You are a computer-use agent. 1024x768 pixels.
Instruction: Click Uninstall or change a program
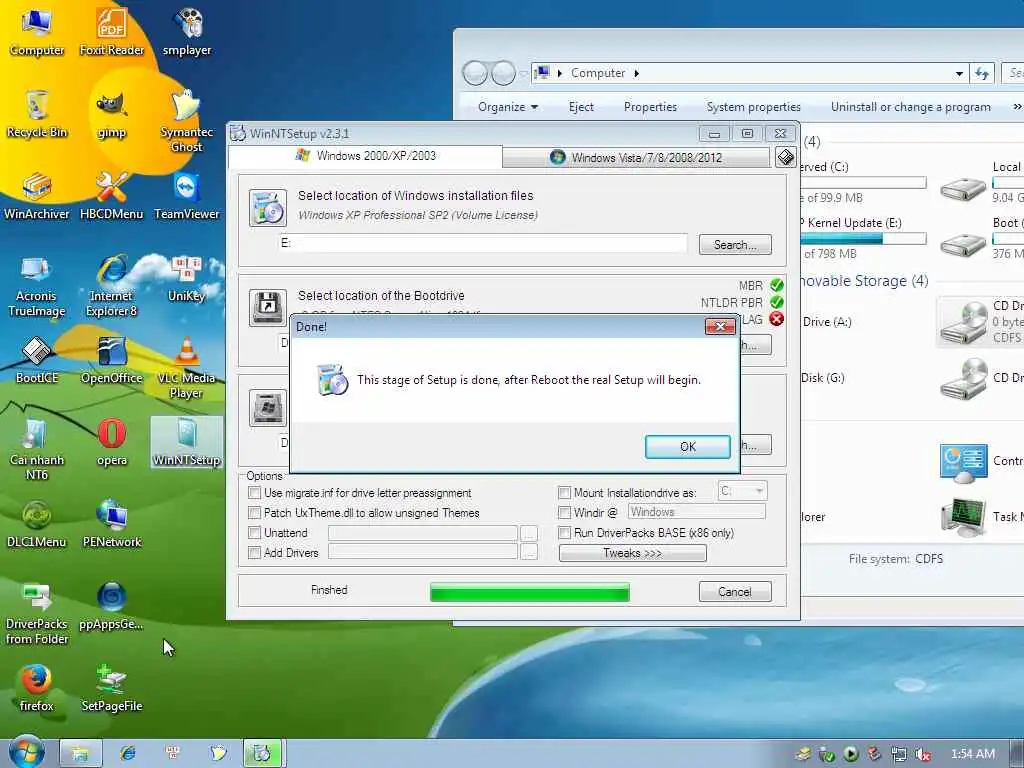[910, 107]
